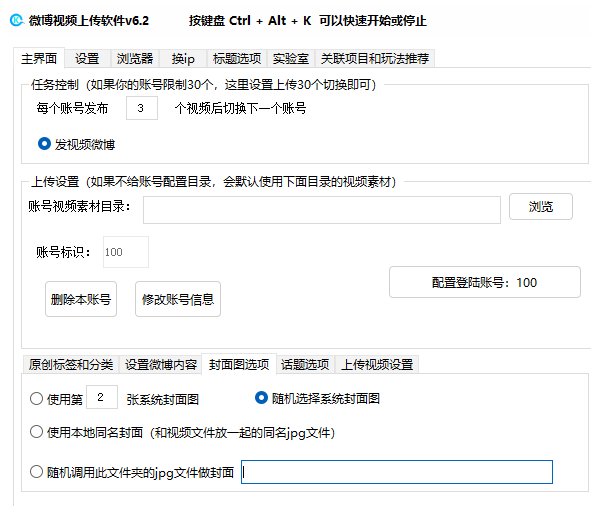Screen dimensions: 591x513
Task: Select 使用本地同名封面 radio option
Action: pyautogui.click(x=37, y=432)
